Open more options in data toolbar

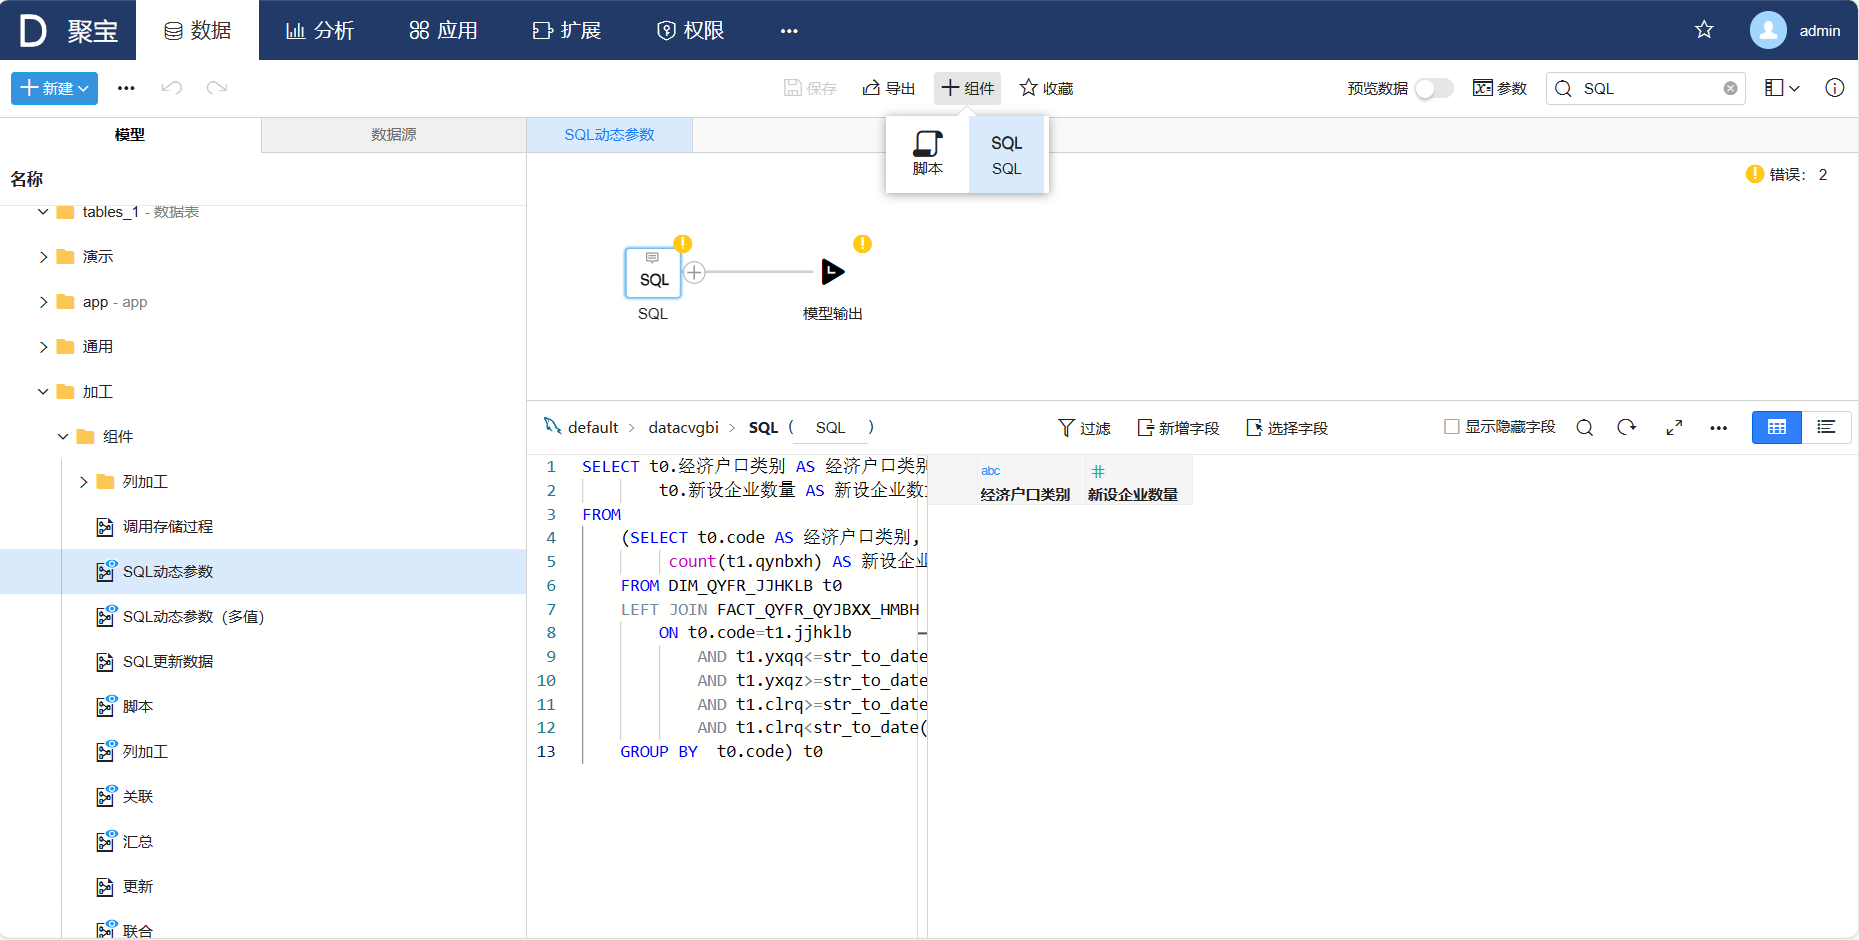pos(1719,428)
